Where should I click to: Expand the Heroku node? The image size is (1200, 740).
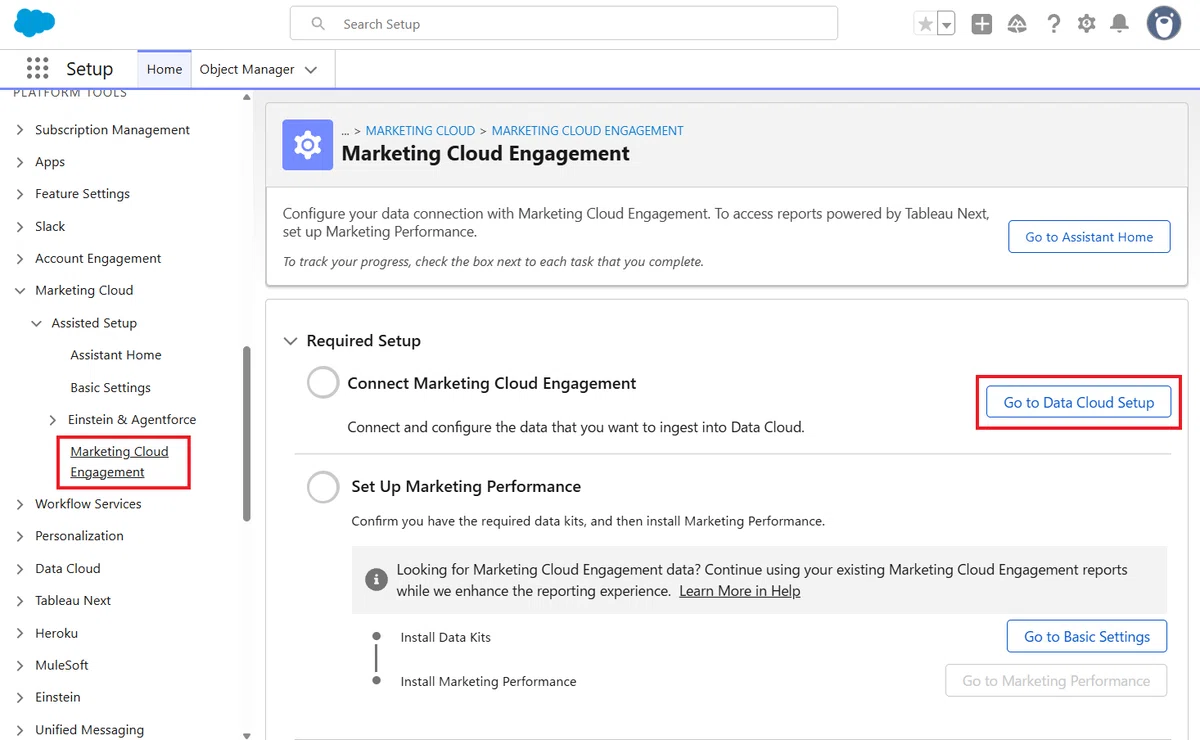20,633
